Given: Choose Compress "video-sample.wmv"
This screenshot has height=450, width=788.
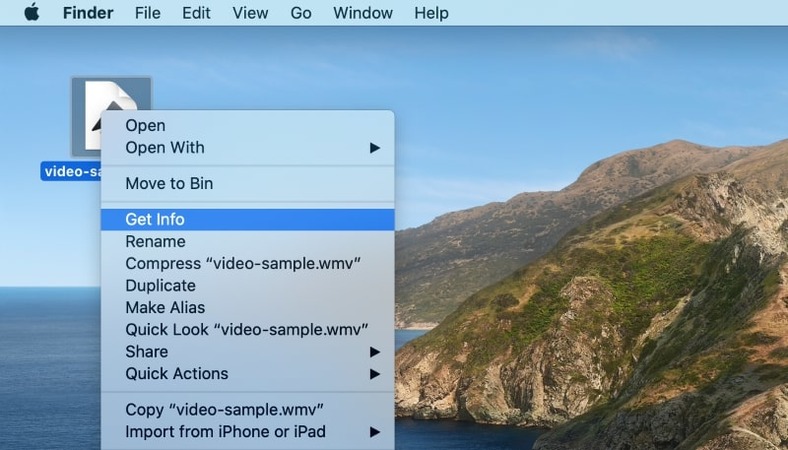Looking at the screenshot, I should click(x=247, y=263).
